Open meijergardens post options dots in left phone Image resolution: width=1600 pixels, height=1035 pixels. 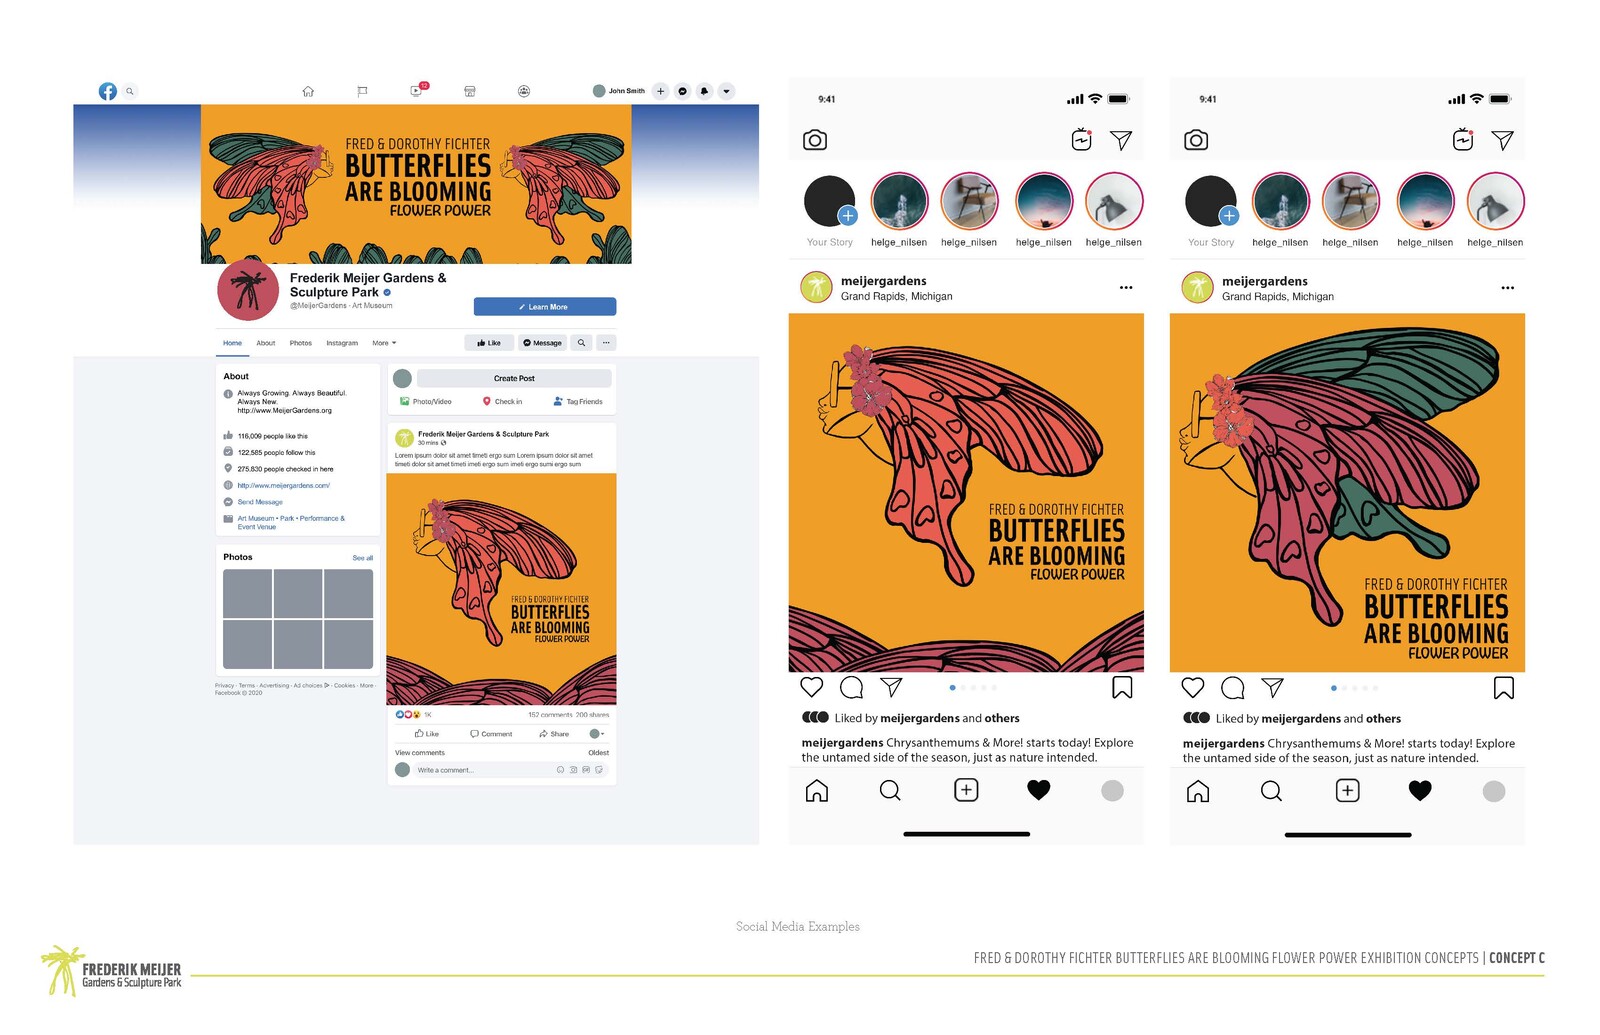tap(1126, 288)
